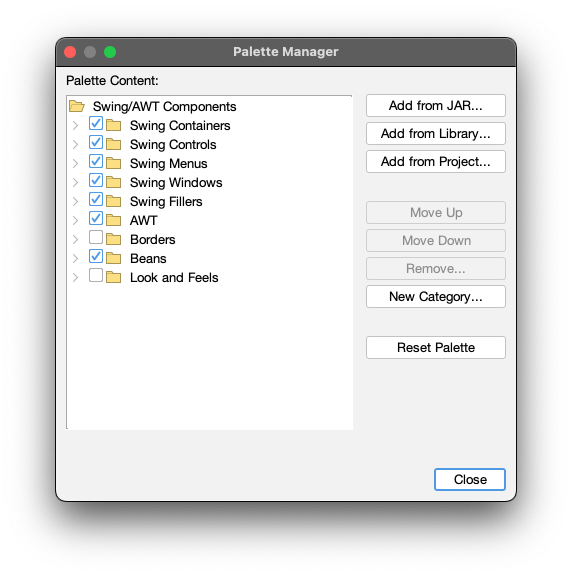The image size is (572, 575).
Task: Select the Beans category label
Action: [x=148, y=259]
